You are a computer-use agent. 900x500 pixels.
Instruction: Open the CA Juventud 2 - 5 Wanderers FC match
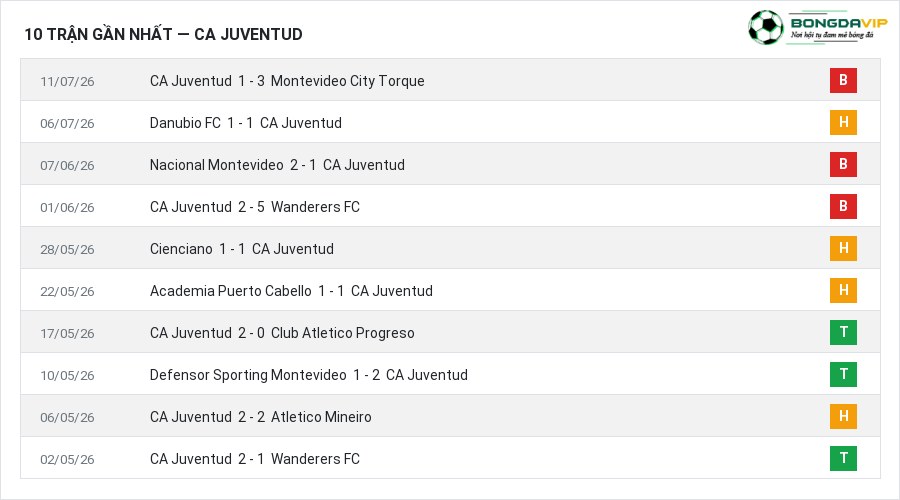click(x=255, y=207)
